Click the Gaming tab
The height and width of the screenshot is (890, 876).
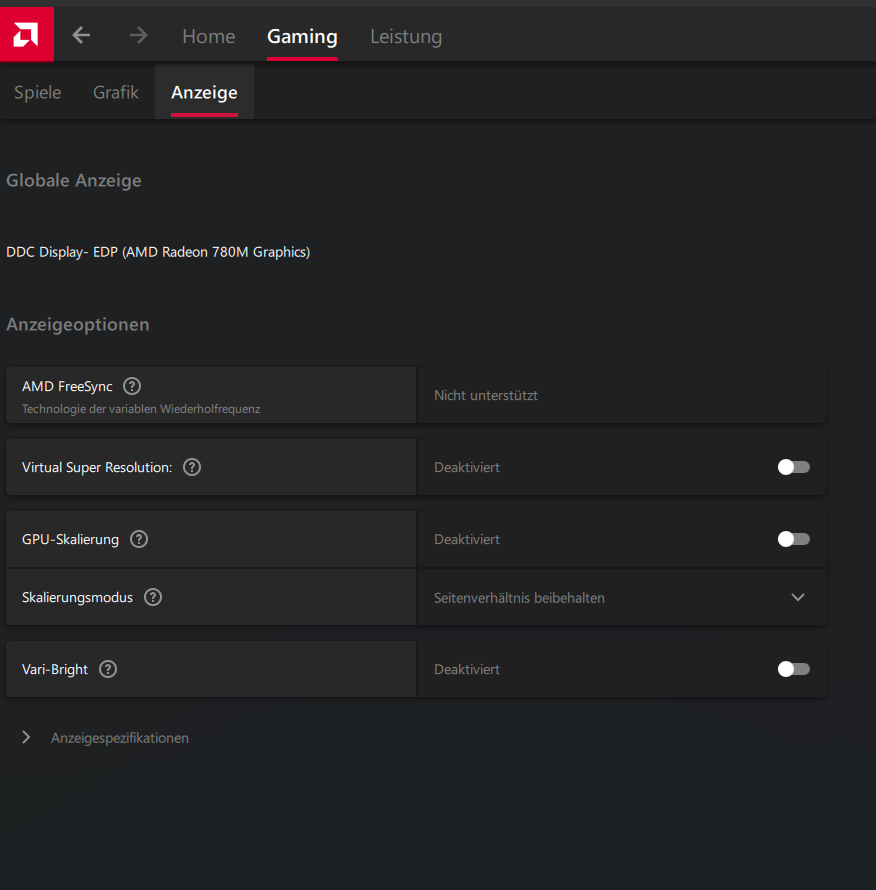302,37
